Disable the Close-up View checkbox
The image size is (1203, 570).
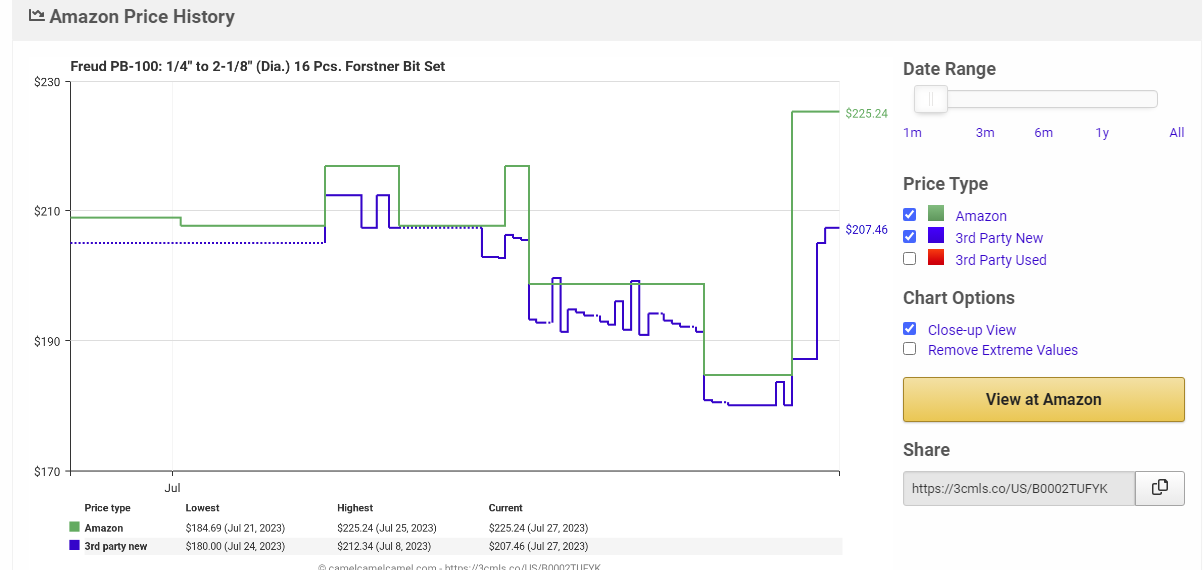tap(909, 329)
